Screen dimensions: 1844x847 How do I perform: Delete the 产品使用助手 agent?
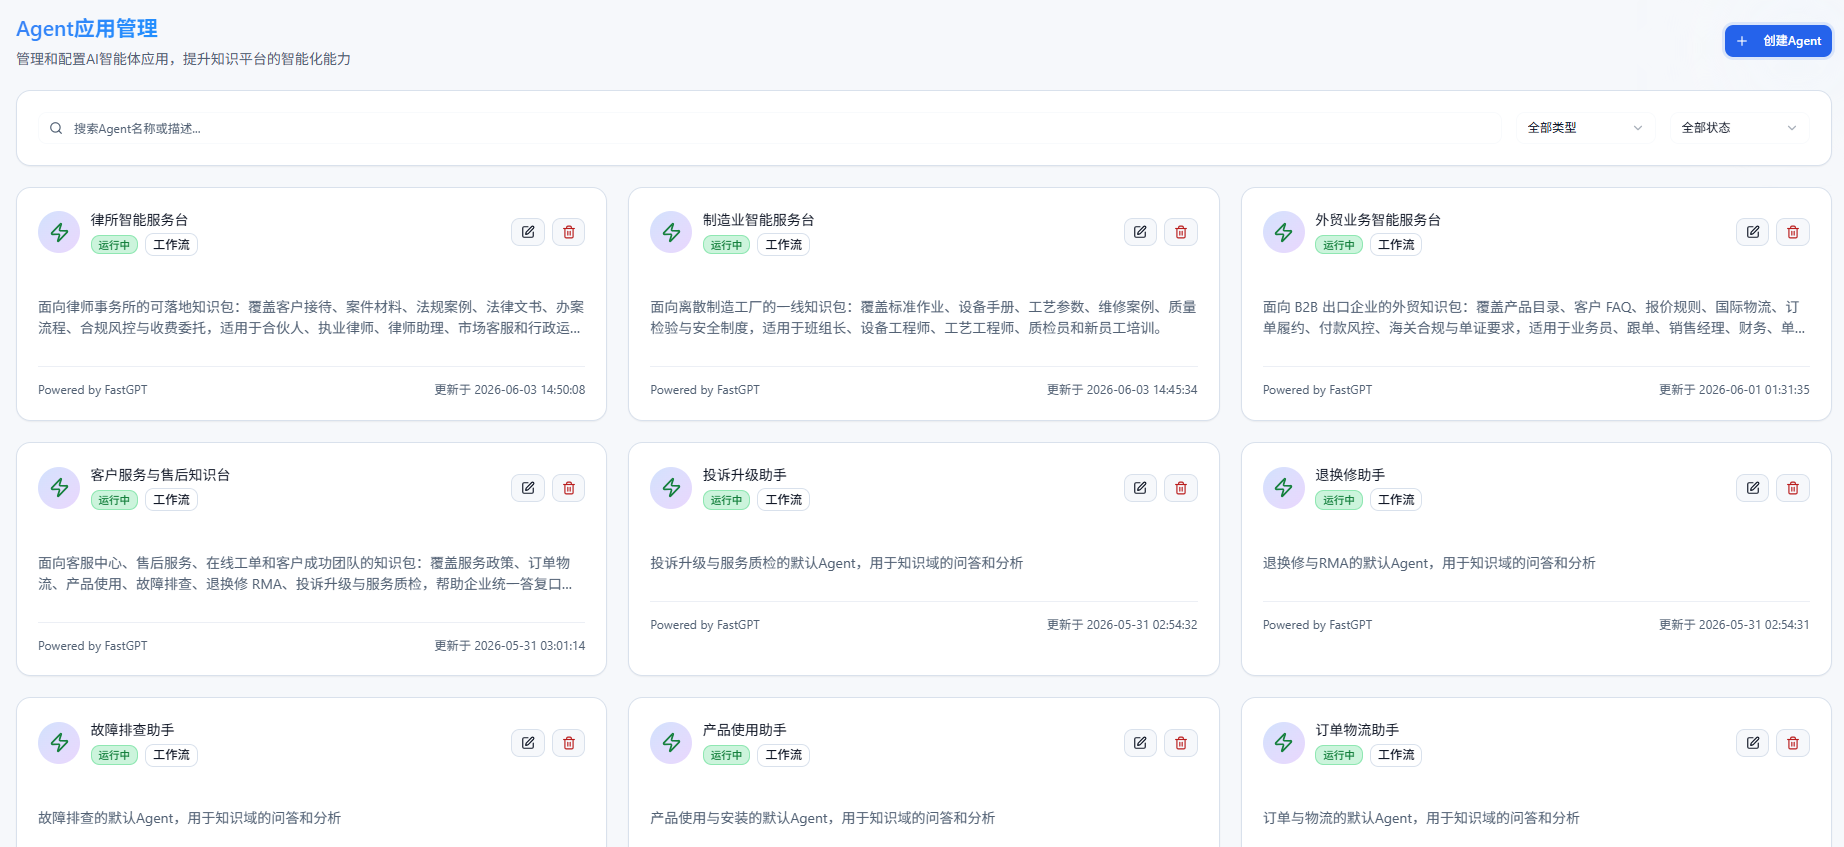(x=1181, y=743)
